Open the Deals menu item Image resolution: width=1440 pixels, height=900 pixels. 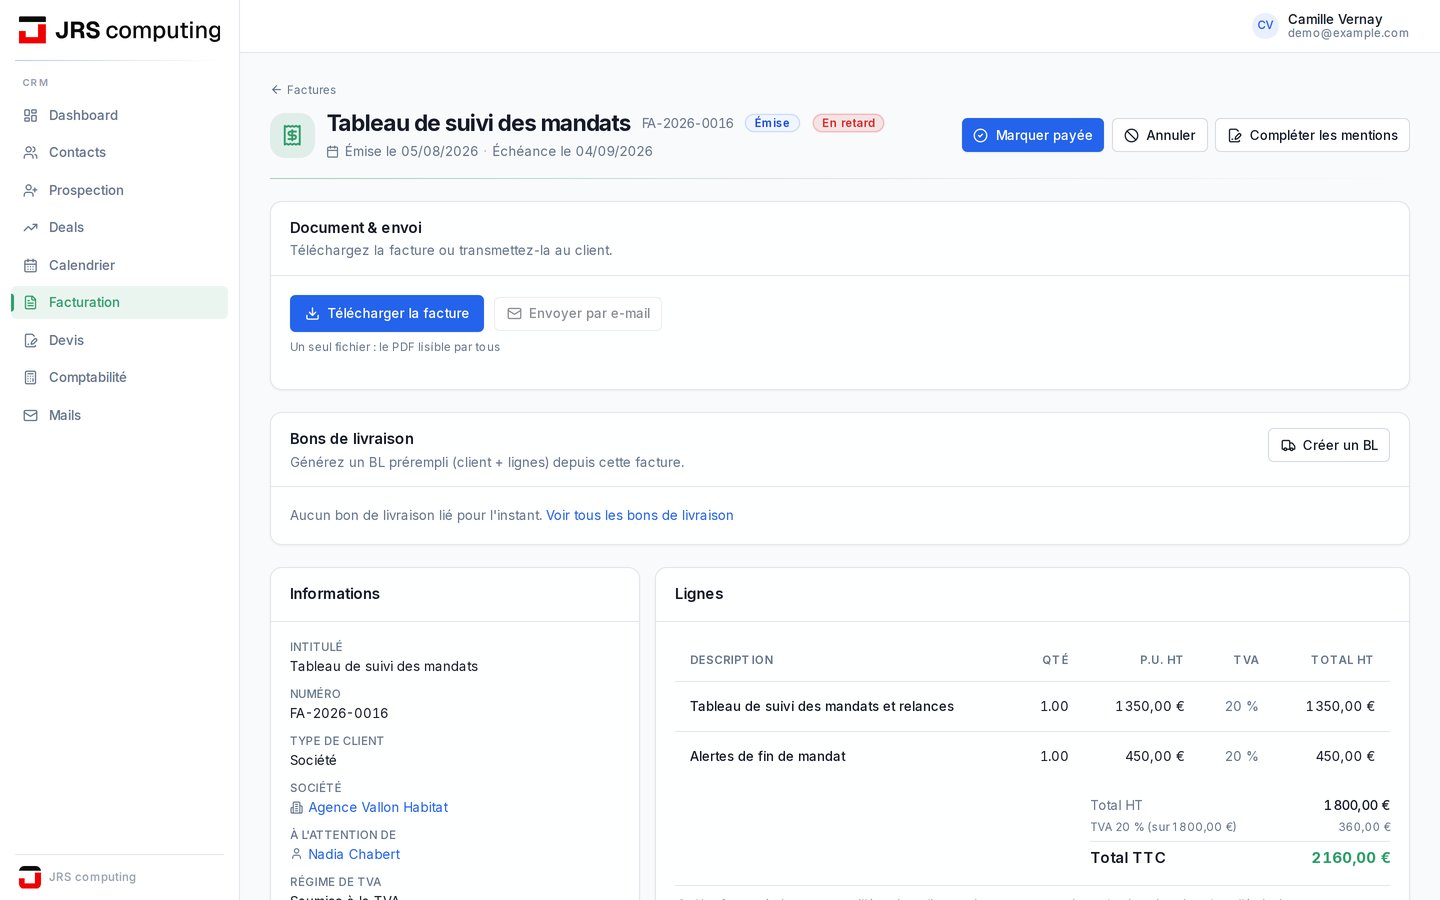[120, 227]
